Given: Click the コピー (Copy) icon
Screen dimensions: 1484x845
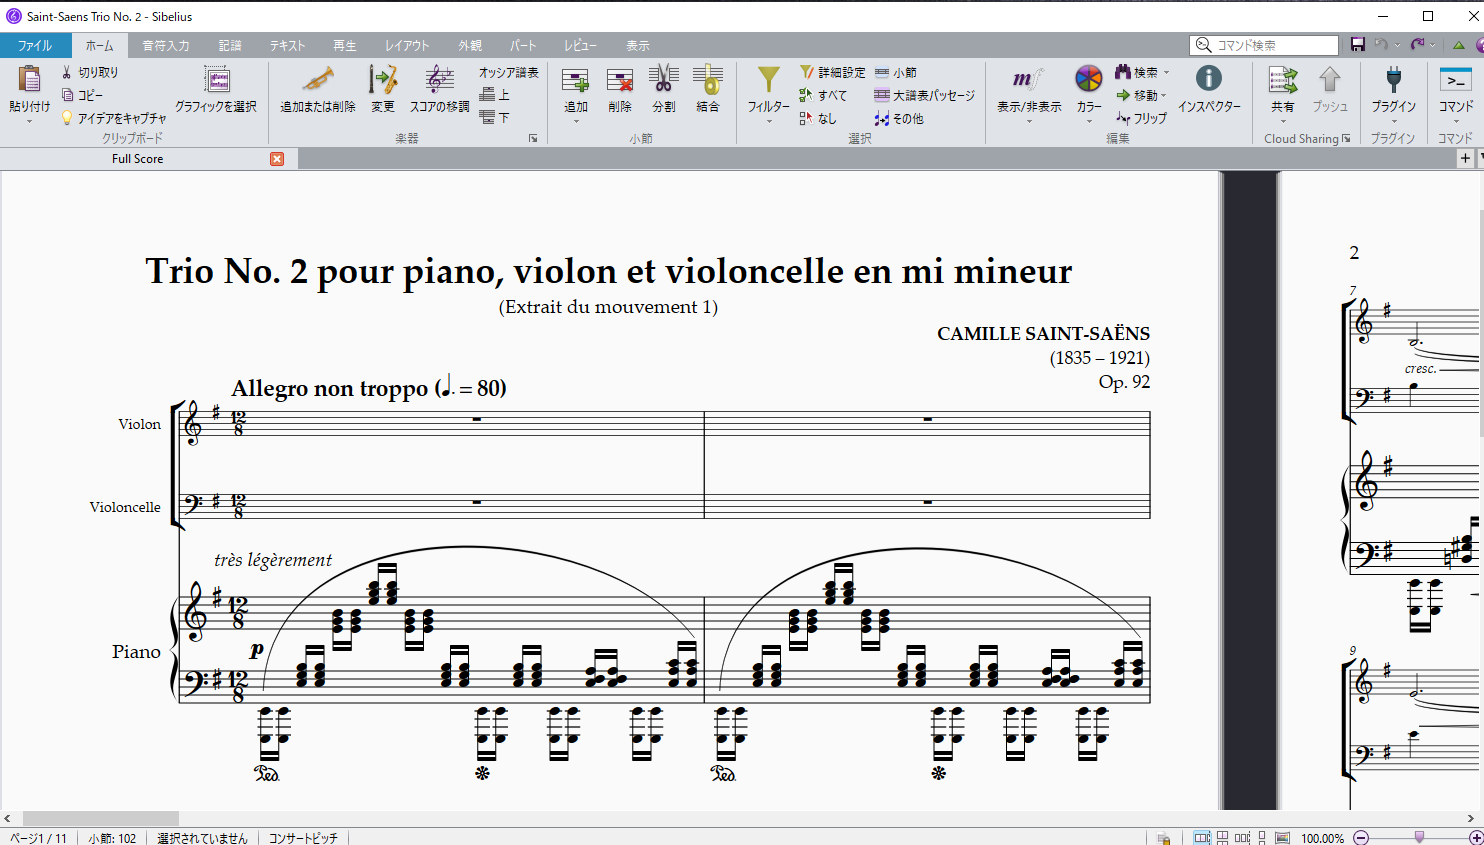Looking at the screenshot, I should pos(68,95).
